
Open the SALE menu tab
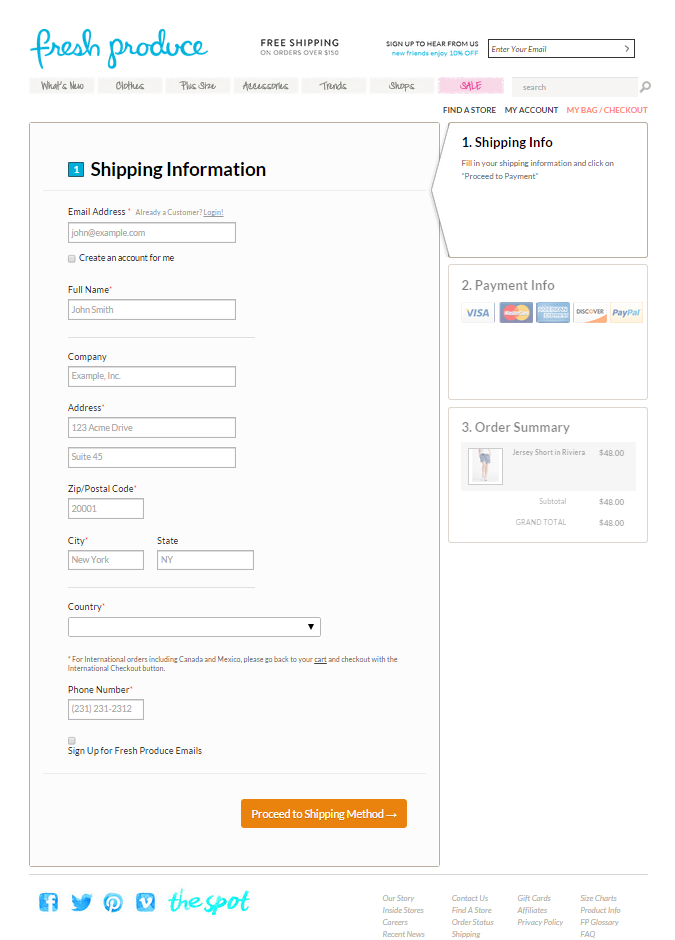pos(471,86)
